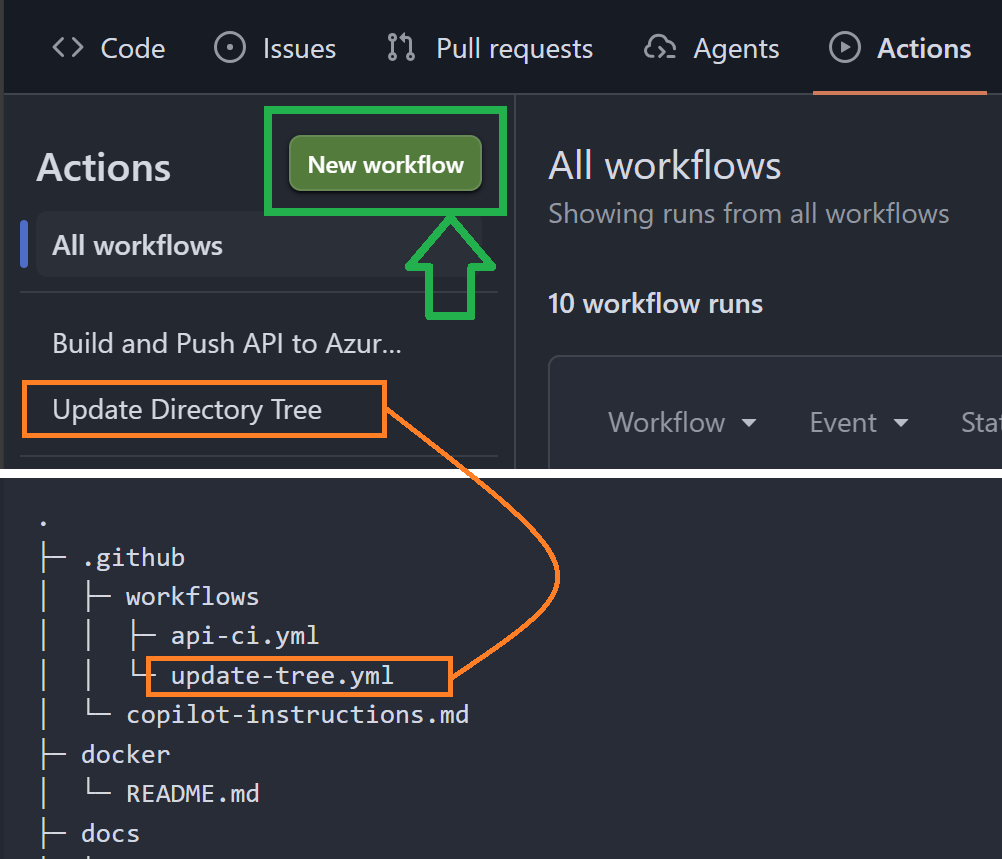Image resolution: width=1002 pixels, height=859 pixels.
Task: Open Build and Push API to Azur... workflow
Action: coord(227,344)
